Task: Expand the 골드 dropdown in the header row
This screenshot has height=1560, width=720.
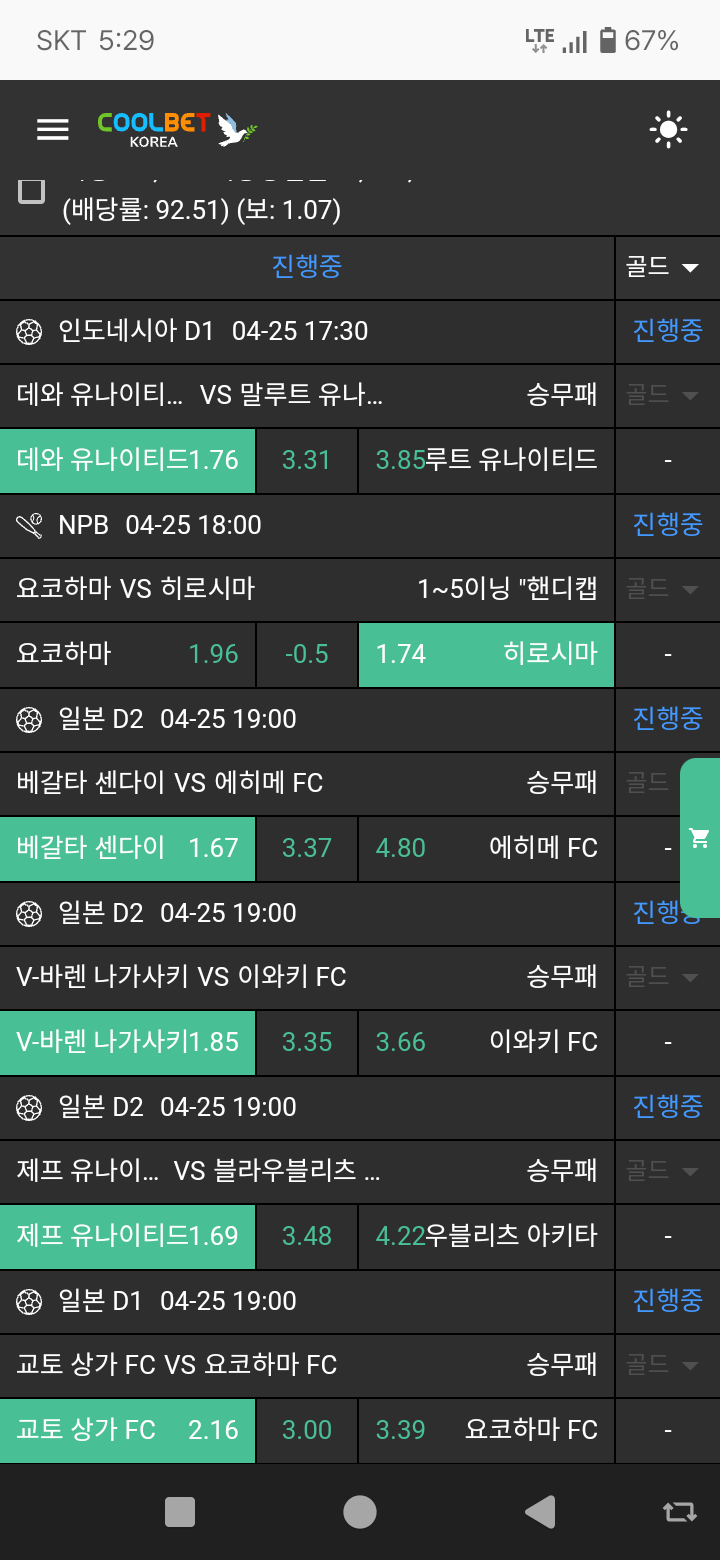Action: 662,267
